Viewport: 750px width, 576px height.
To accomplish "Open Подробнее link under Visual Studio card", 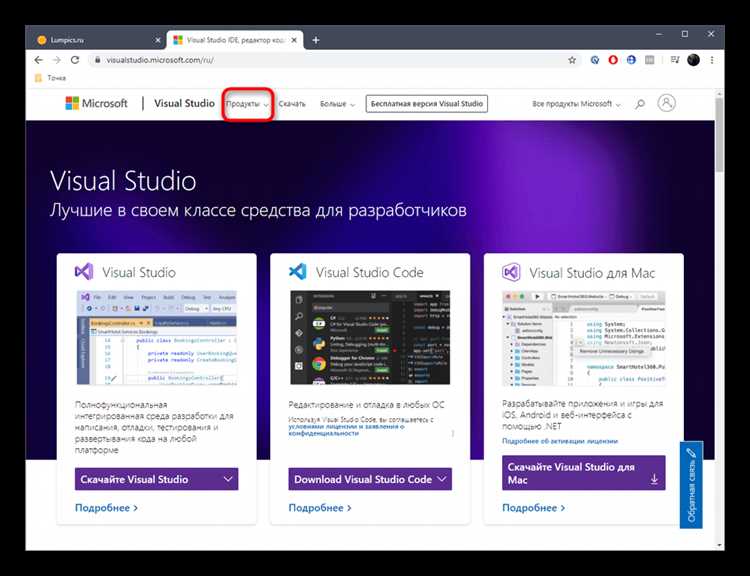I will (x=106, y=508).
